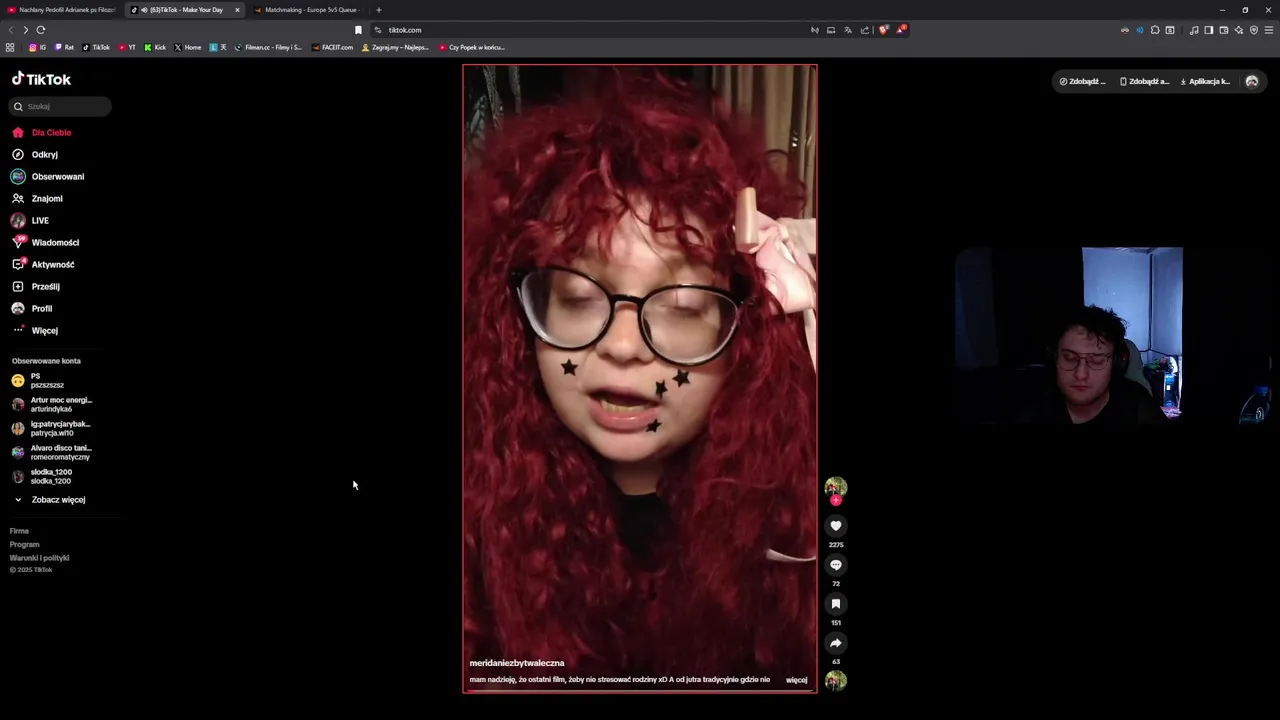Open followed account arturindyka6
The width and height of the screenshot is (1280, 720).
(x=52, y=405)
